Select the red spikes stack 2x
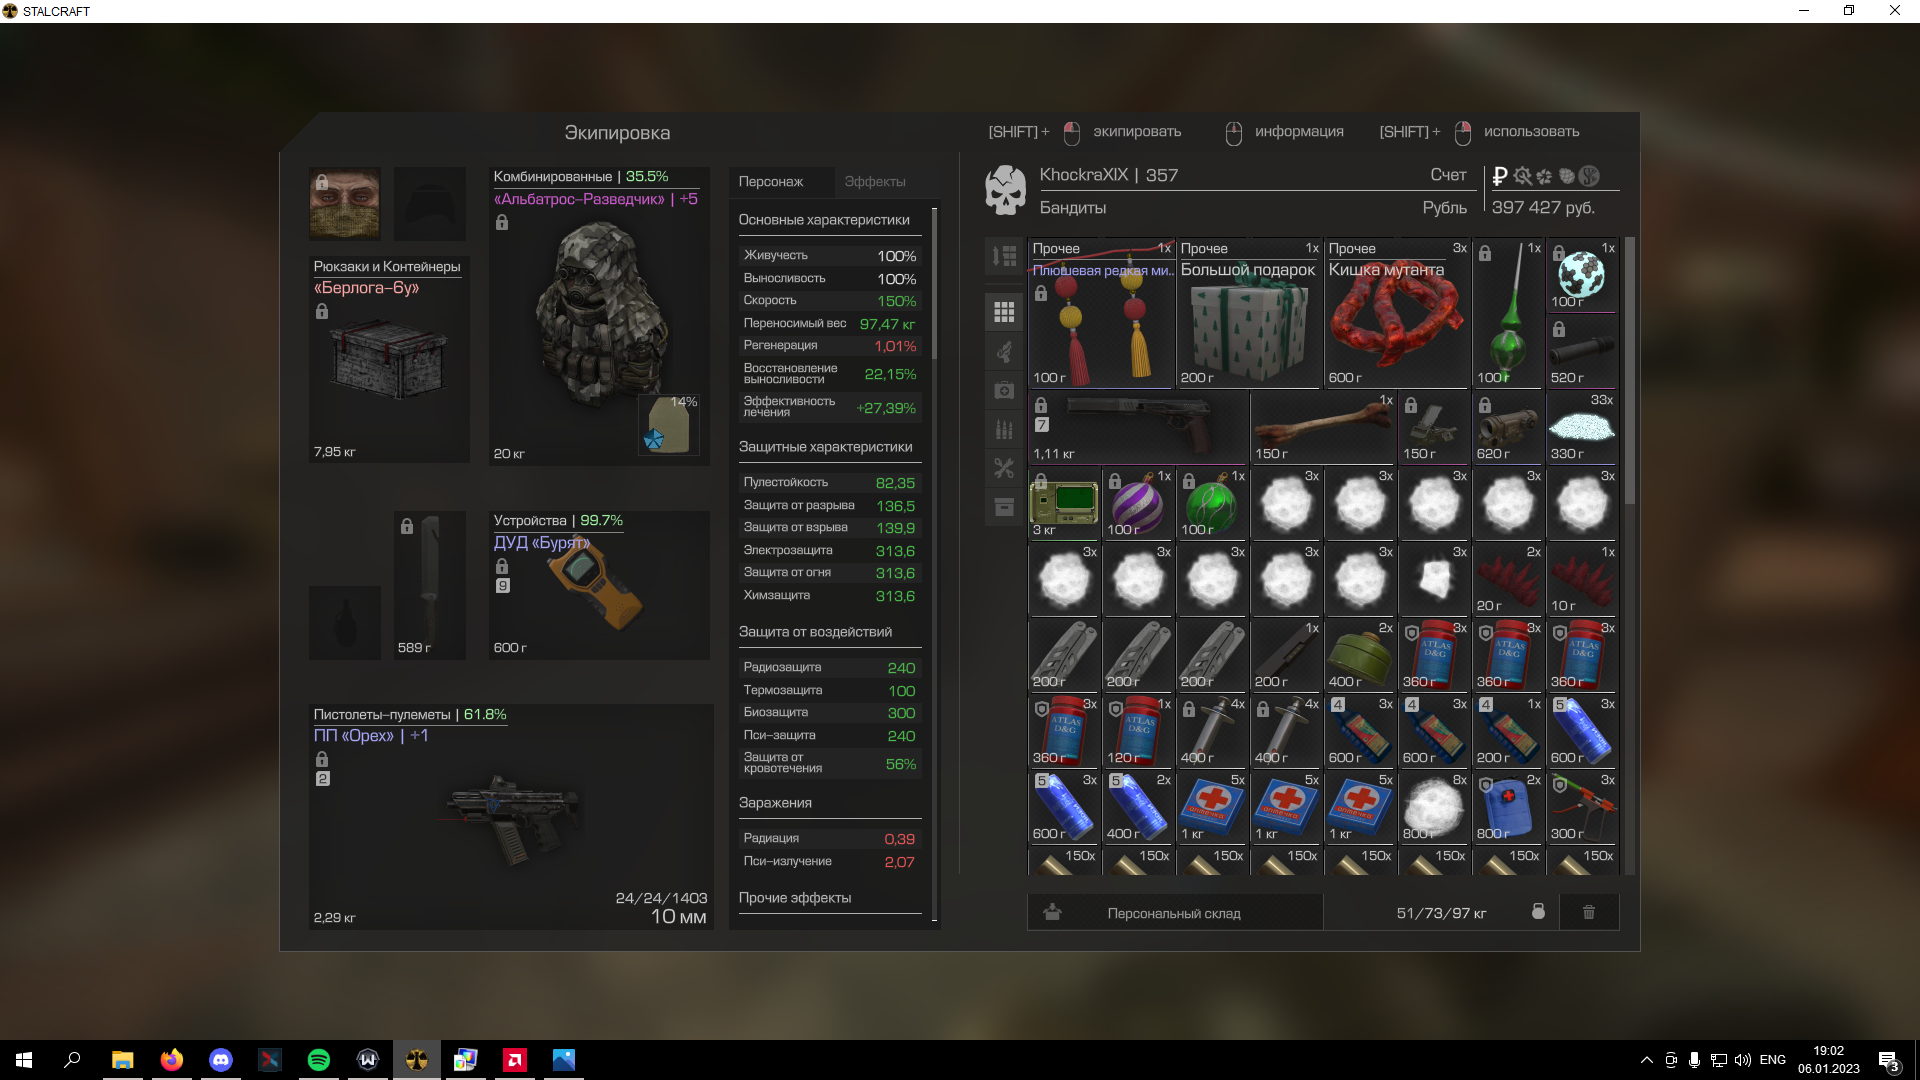1920x1080 pixels. click(x=1508, y=579)
